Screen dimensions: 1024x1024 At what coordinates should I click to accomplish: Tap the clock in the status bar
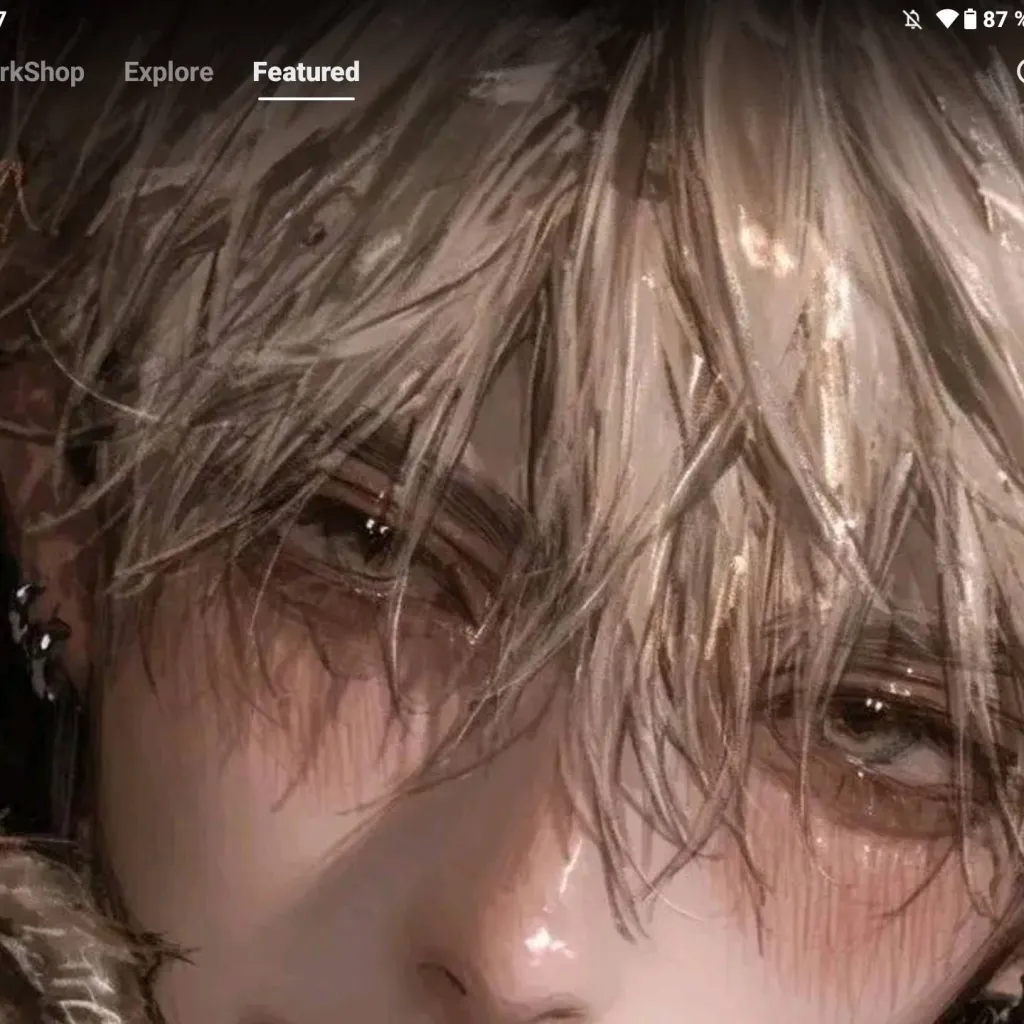(x=3, y=19)
